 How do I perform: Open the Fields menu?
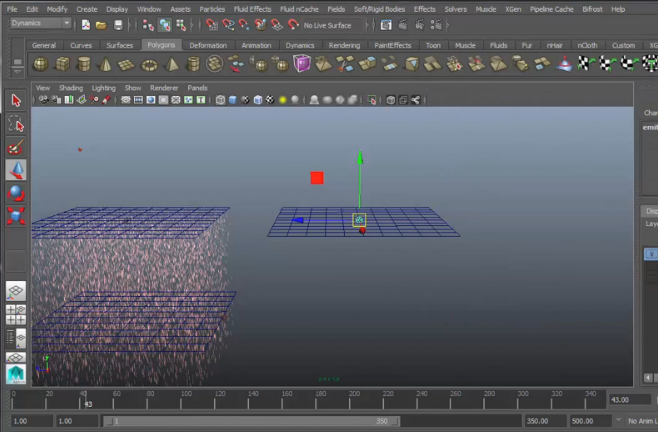[x=336, y=9]
